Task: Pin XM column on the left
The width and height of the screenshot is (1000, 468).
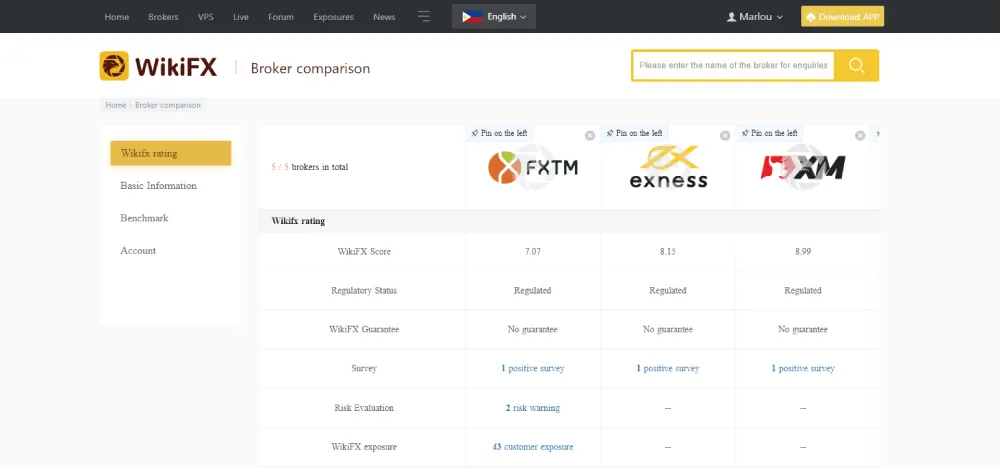Action: coord(770,133)
